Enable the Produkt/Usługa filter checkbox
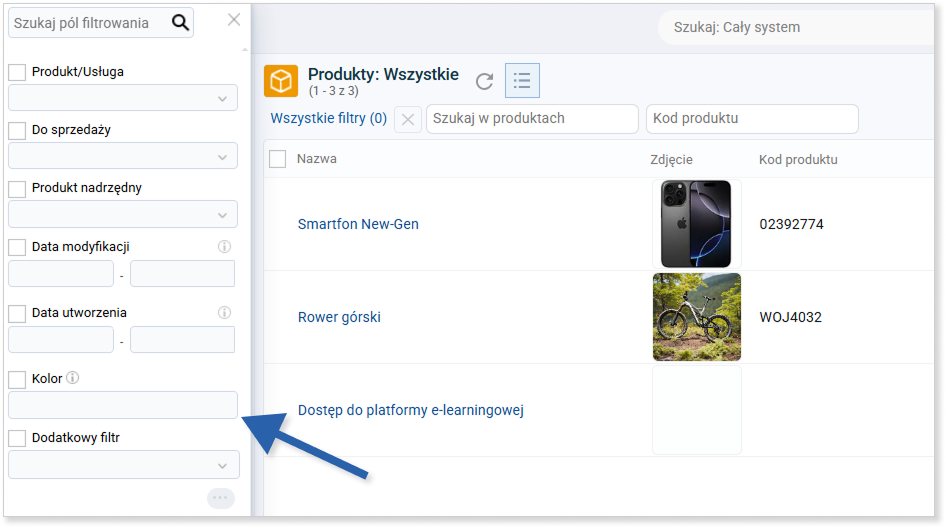Screen dimensions: 946x528 17,72
